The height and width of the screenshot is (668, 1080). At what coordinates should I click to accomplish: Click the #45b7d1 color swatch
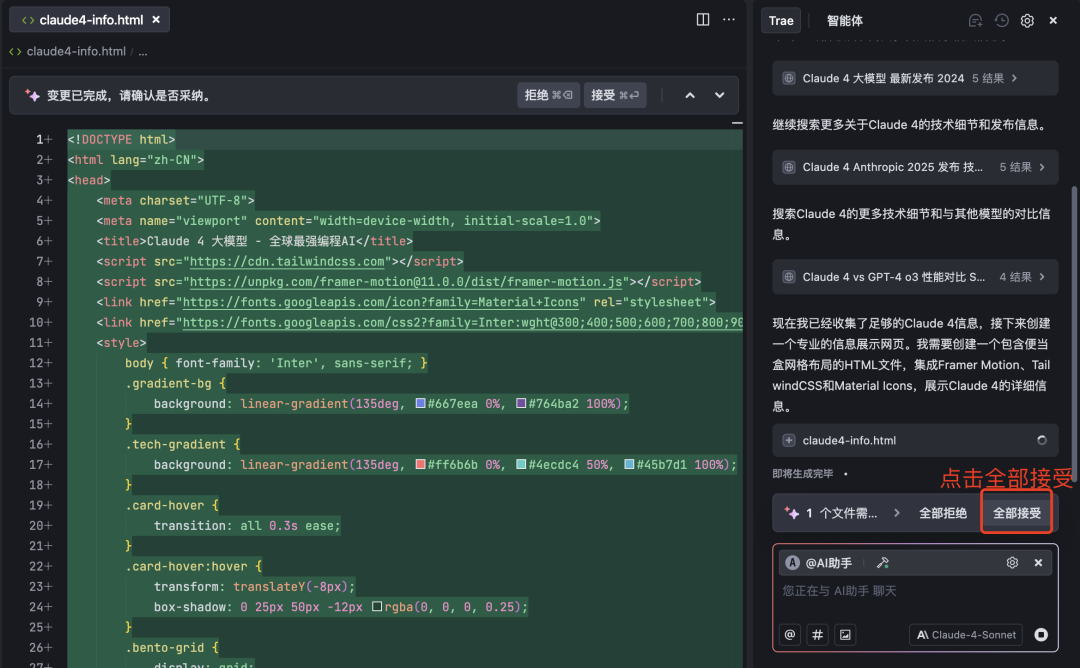pyautogui.click(x=629, y=464)
